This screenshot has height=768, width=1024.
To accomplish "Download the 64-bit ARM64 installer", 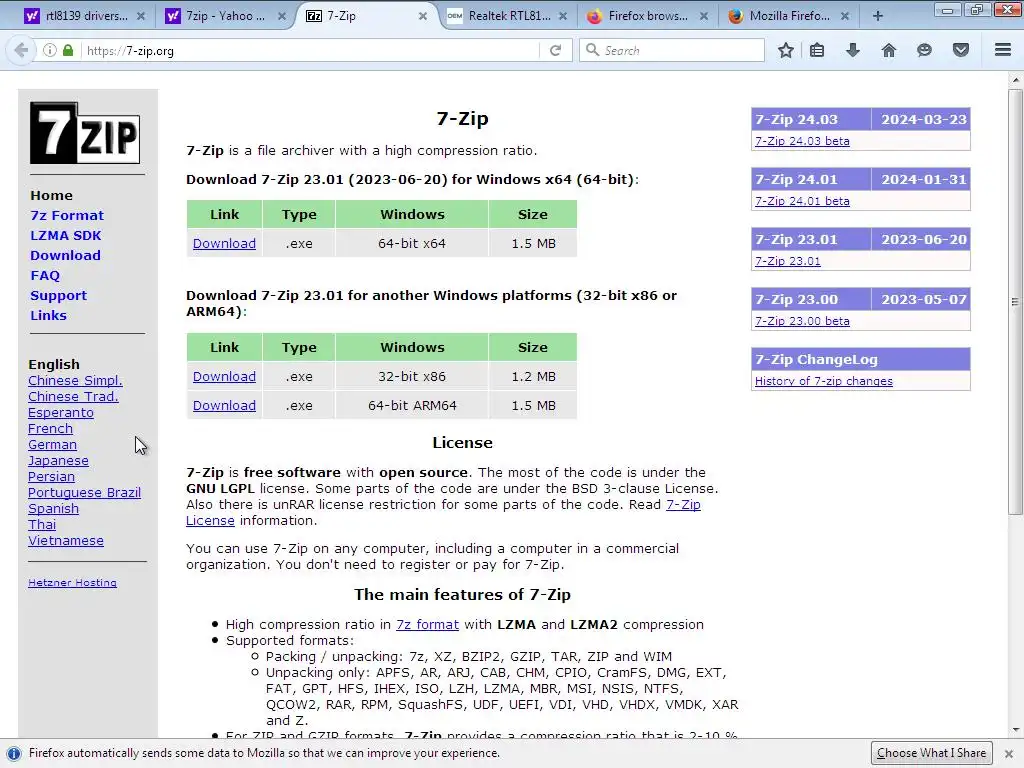I will [224, 406].
